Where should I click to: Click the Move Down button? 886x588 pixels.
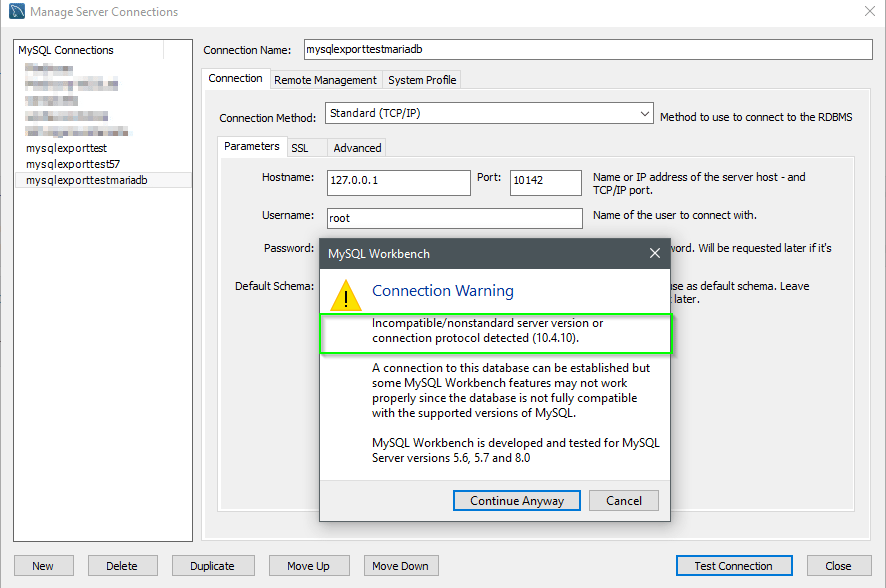pos(401,566)
